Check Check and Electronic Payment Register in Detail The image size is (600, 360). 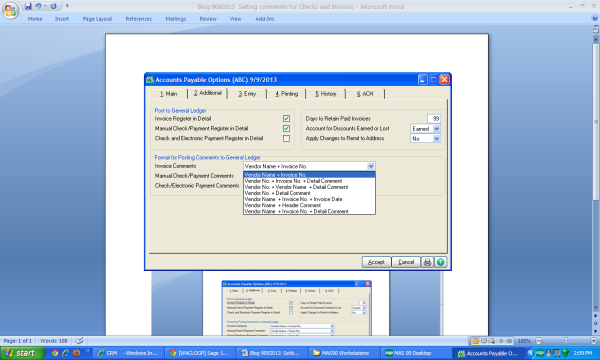click(286, 138)
